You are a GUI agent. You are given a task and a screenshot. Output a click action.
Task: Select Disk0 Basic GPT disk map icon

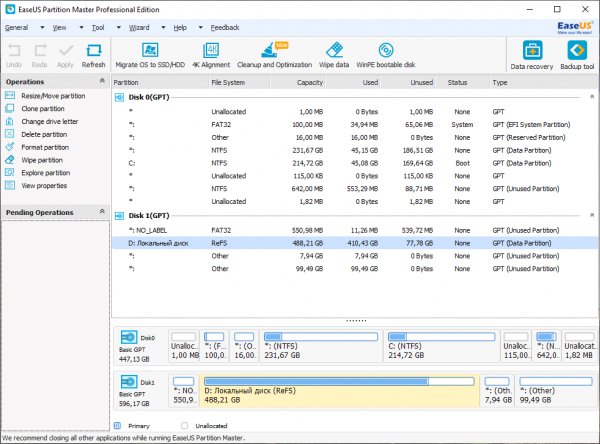coord(129,337)
